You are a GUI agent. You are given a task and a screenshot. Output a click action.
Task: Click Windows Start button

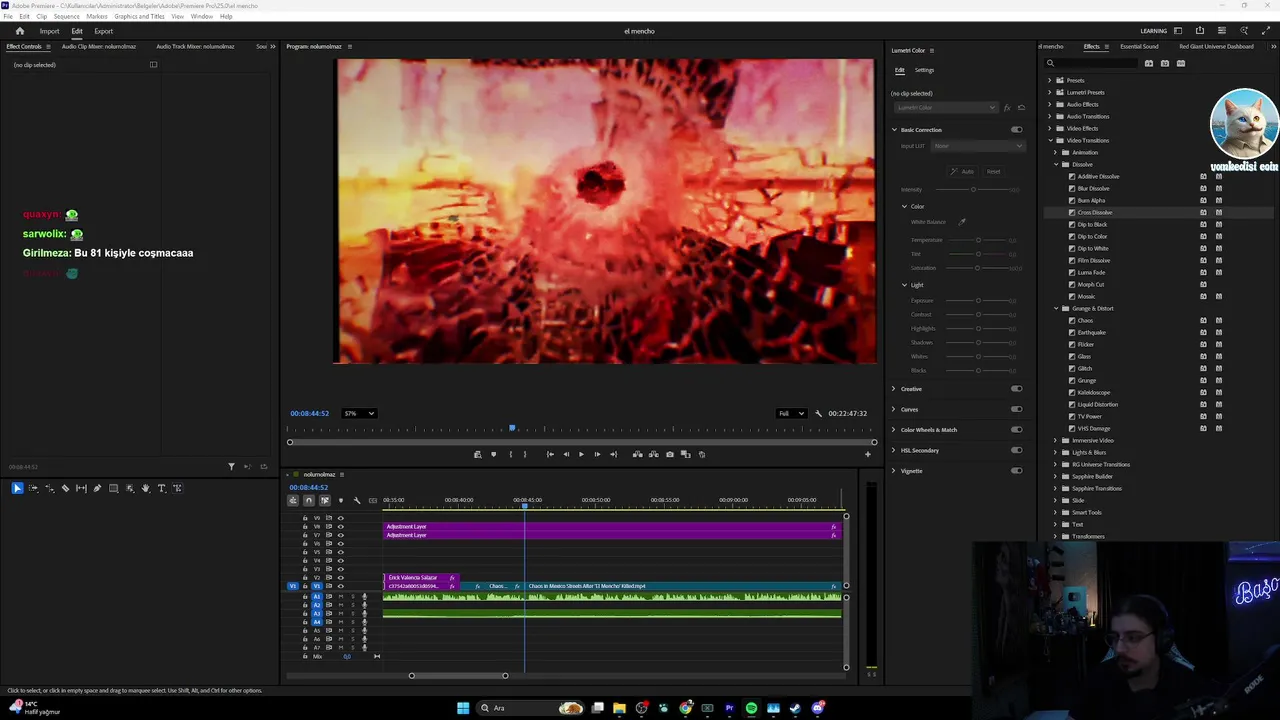pos(463,708)
